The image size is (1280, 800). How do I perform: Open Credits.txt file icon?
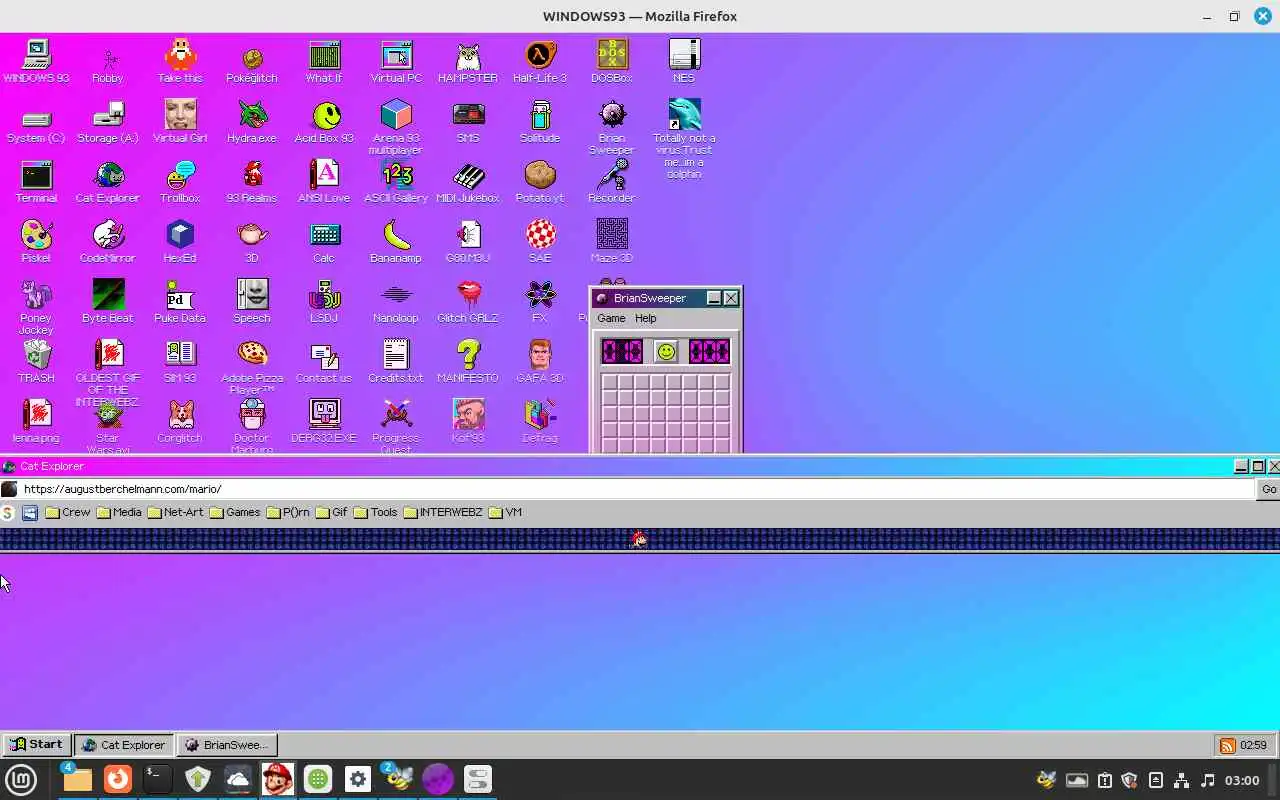pyautogui.click(x=396, y=362)
